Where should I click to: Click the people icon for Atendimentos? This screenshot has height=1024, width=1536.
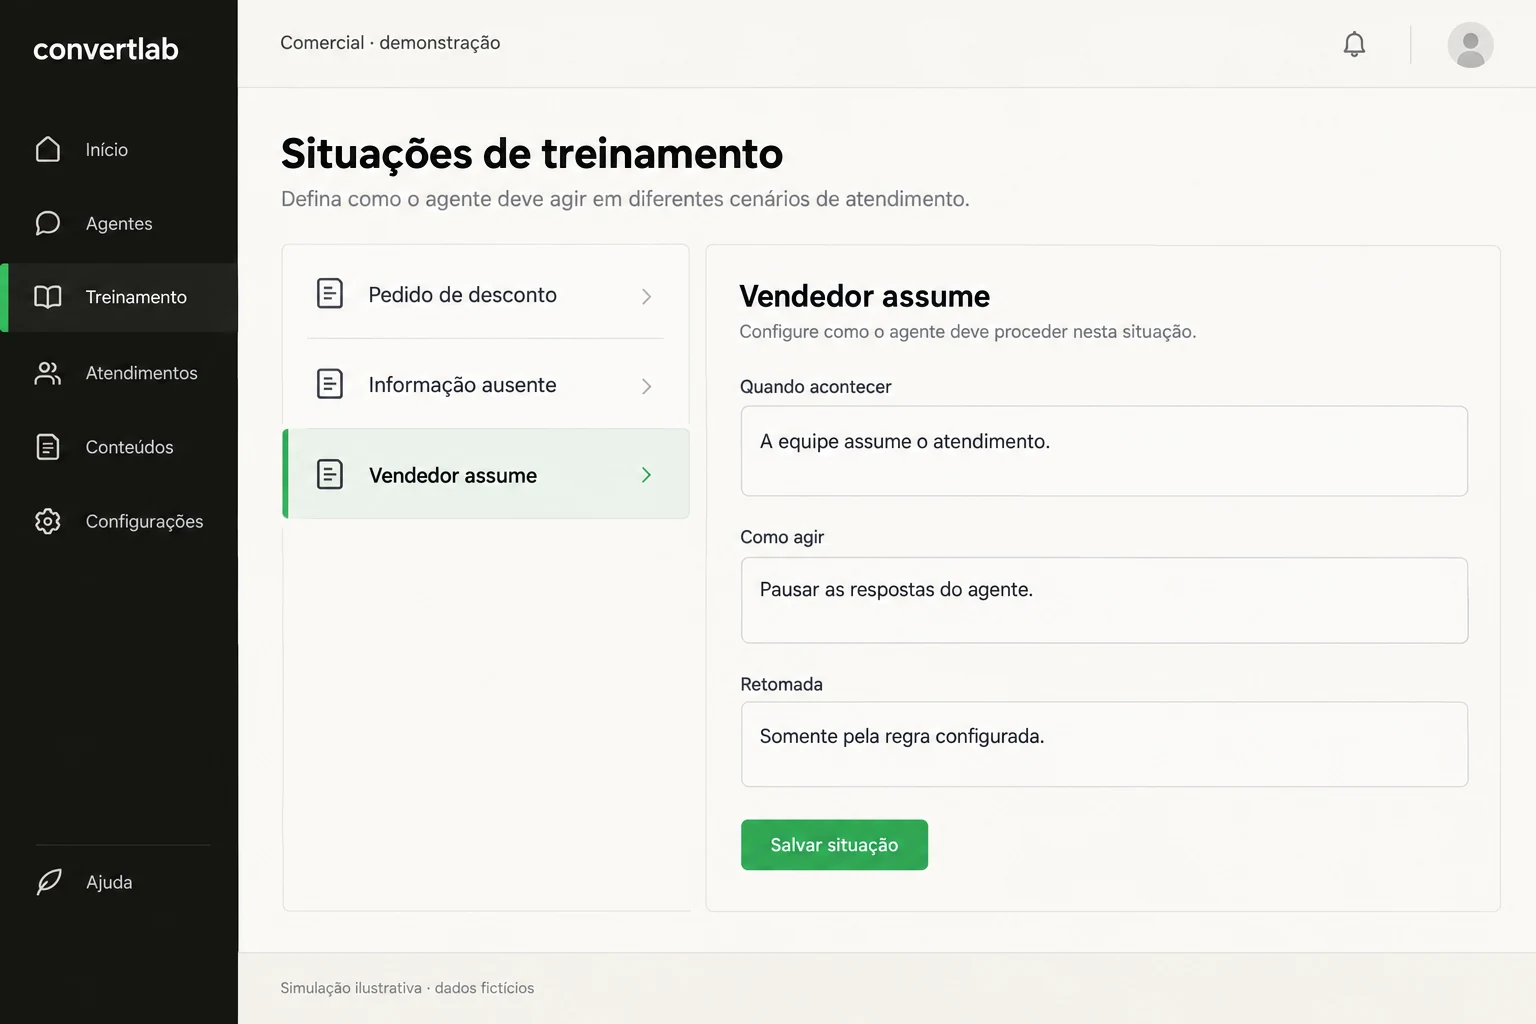point(48,373)
